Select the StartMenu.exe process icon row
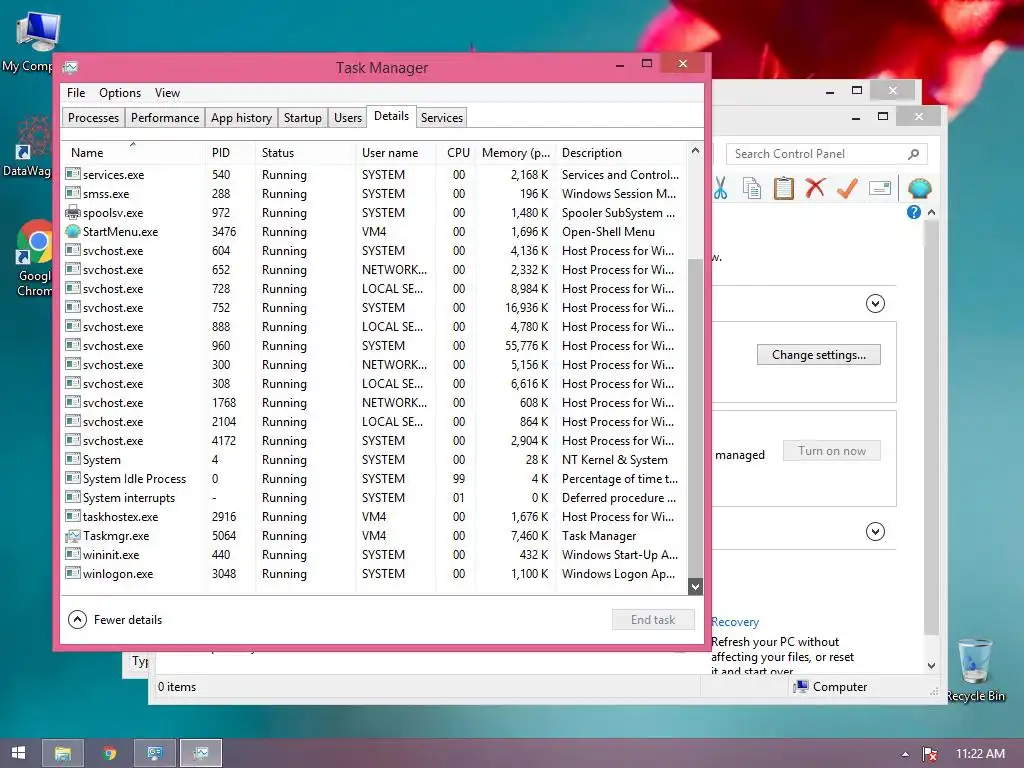This screenshot has width=1024, height=768. point(72,232)
